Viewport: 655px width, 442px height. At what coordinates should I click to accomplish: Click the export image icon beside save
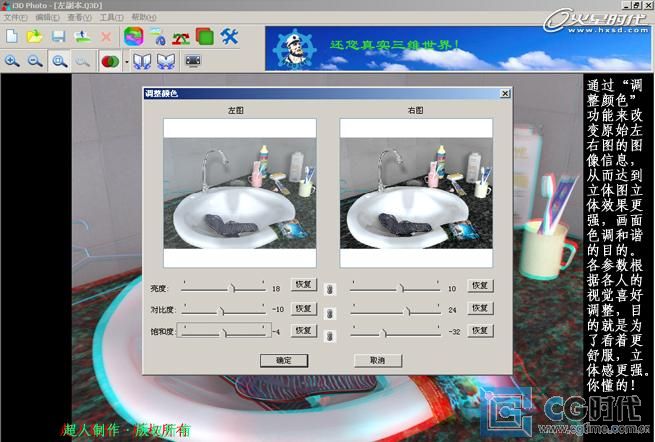pos(82,36)
